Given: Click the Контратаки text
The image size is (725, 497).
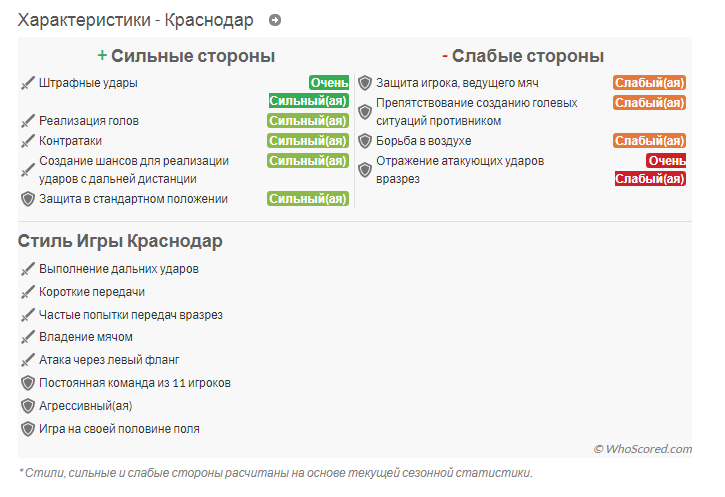Looking at the screenshot, I should [x=70, y=141].
